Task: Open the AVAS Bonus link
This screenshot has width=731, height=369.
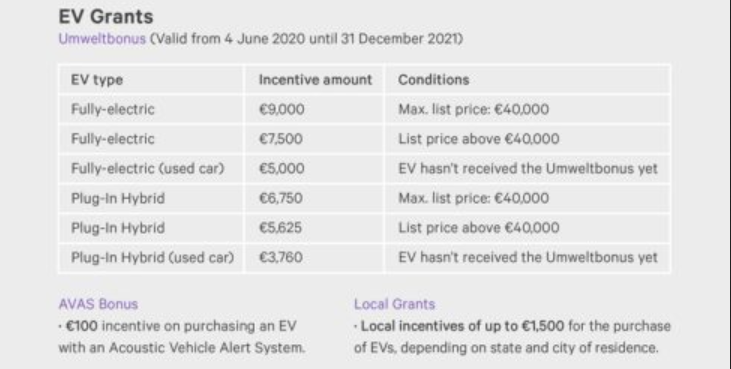Action: pos(98,304)
